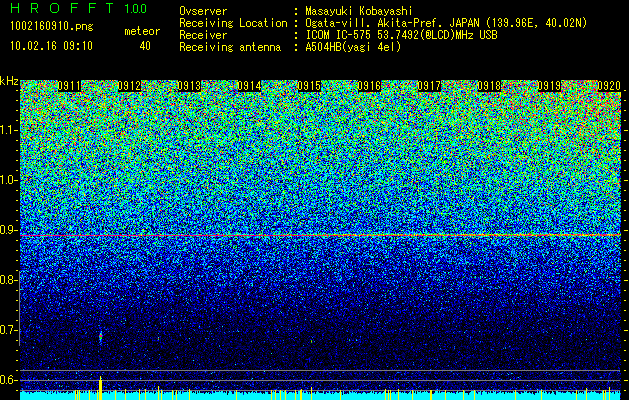The height and width of the screenshot is (400, 629).
Task: Click the 0911 time marker
Action: click(x=69, y=86)
